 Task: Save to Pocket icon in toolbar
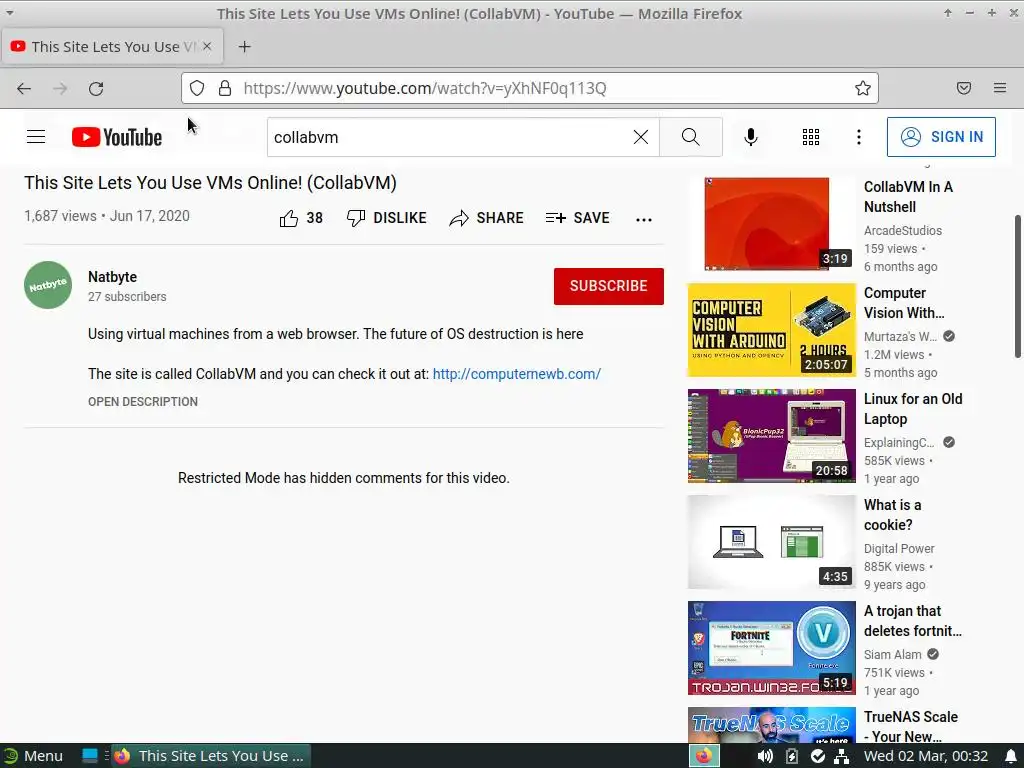(964, 88)
